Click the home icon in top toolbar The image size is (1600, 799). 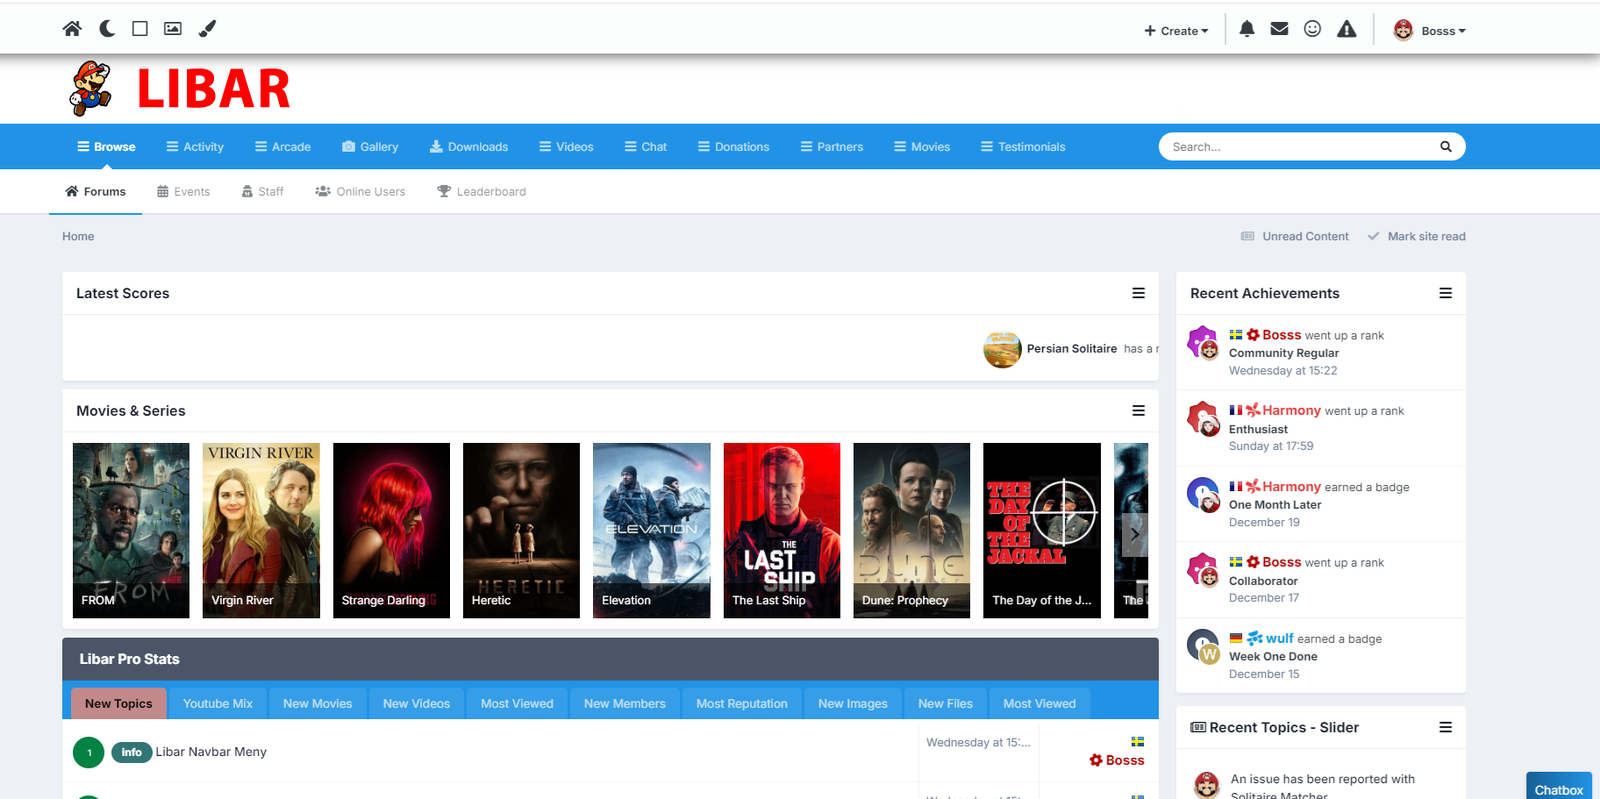click(72, 29)
